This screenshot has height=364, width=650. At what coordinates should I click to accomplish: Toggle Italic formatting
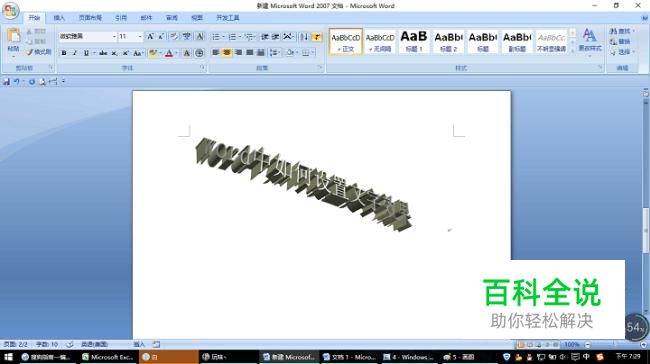coord(75,53)
